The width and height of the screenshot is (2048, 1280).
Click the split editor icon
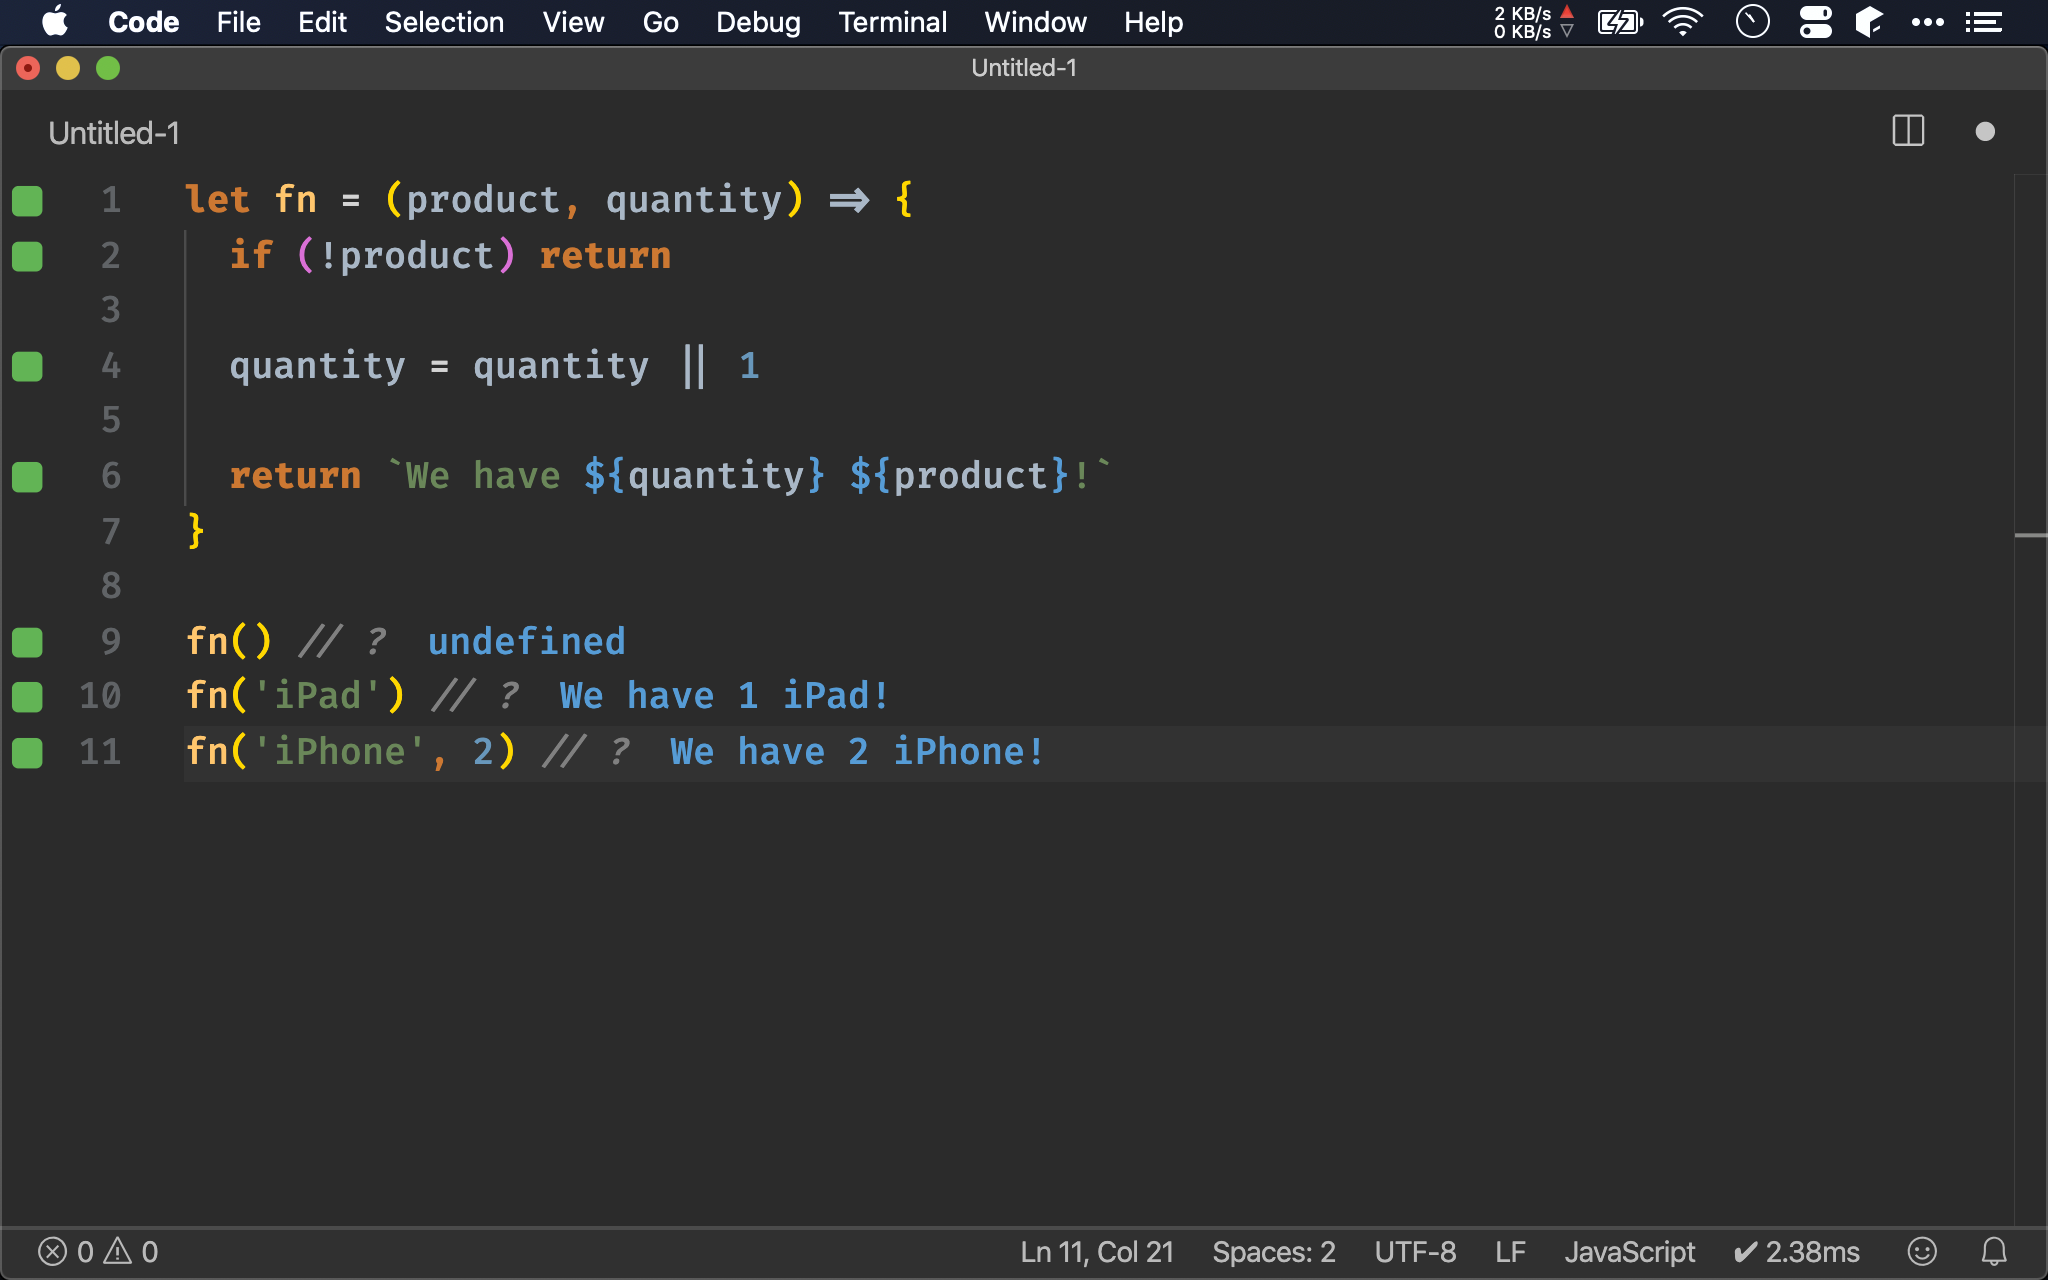click(1909, 131)
